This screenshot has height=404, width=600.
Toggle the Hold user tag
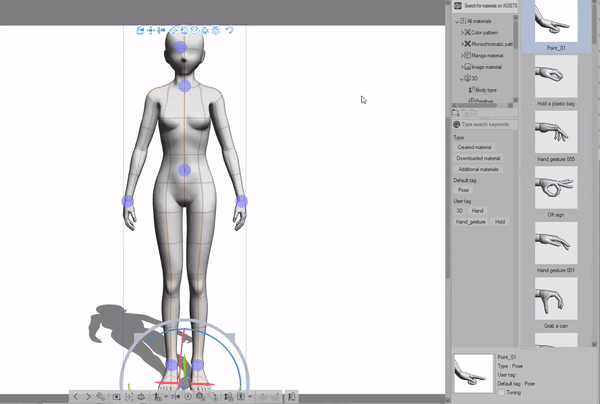point(500,222)
